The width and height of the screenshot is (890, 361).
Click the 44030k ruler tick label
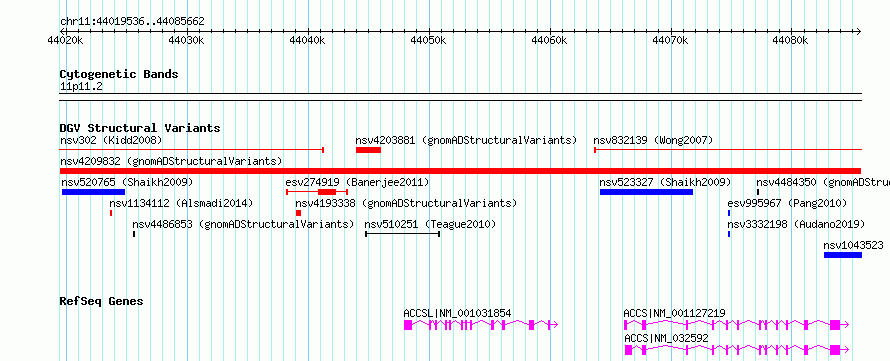pyautogui.click(x=187, y=41)
